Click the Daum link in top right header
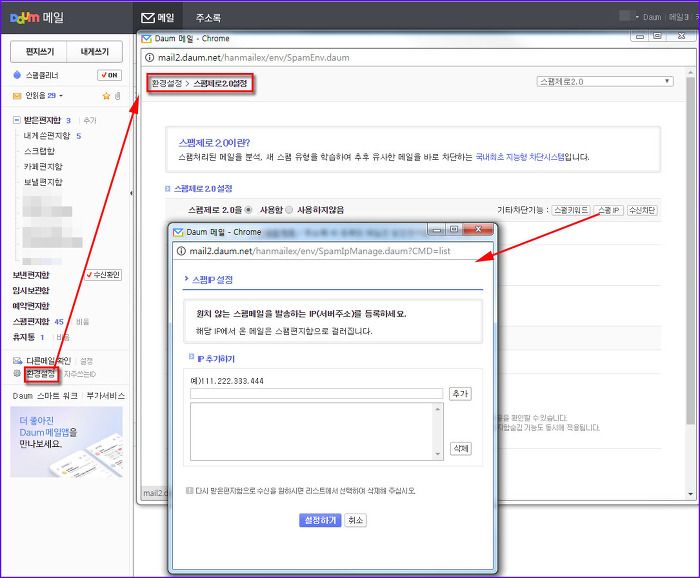This screenshot has width=700, height=578. pyautogui.click(x=652, y=17)
